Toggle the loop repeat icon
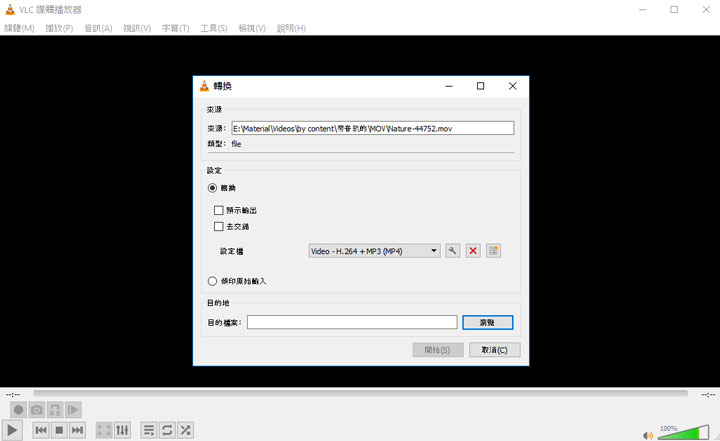Image resolution: width=720 pixels, height=441 pixels. coord(167,430)
